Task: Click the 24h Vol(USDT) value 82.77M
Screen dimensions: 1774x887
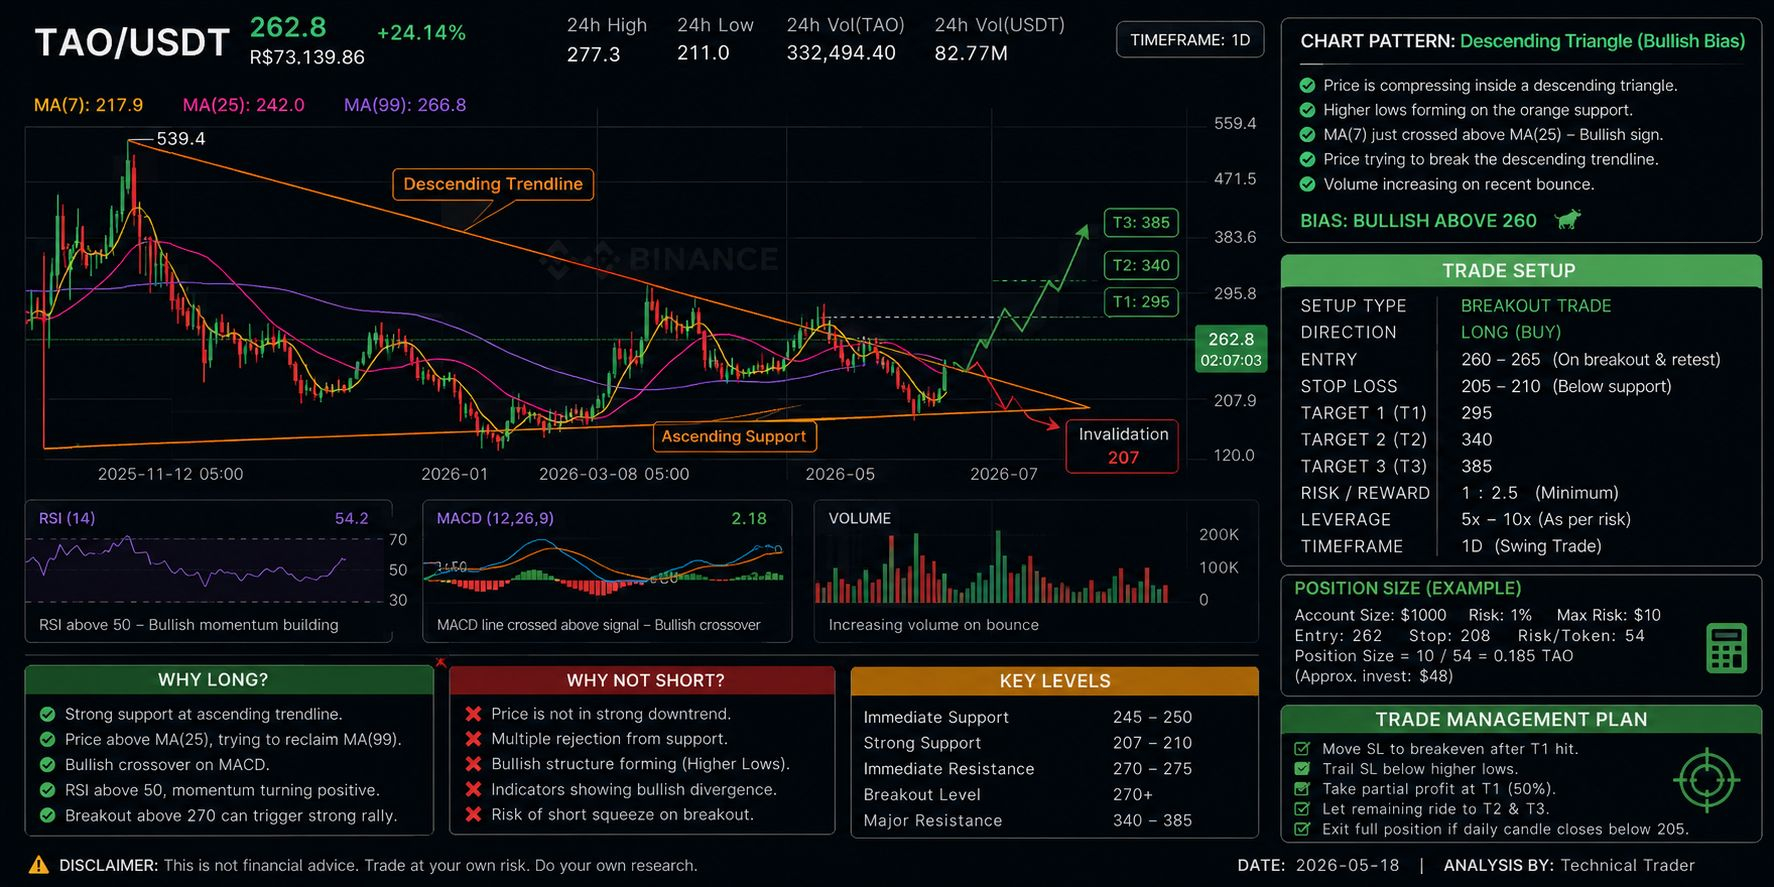Action: pyautogui.click(x=971, y=53)
